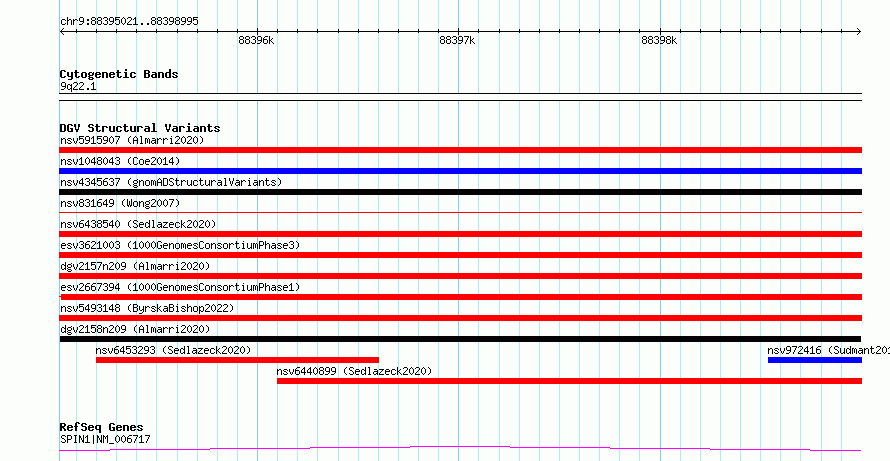Click the red nsv6438540 variant bar
Viewport: 890px width, 461px height.
(460, 234)
